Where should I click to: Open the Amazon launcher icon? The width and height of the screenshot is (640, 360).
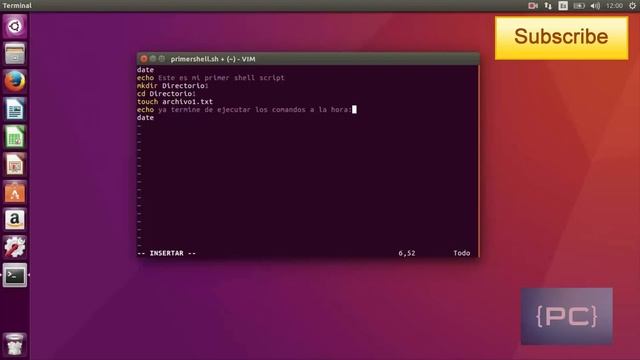[x=15, y=220]
